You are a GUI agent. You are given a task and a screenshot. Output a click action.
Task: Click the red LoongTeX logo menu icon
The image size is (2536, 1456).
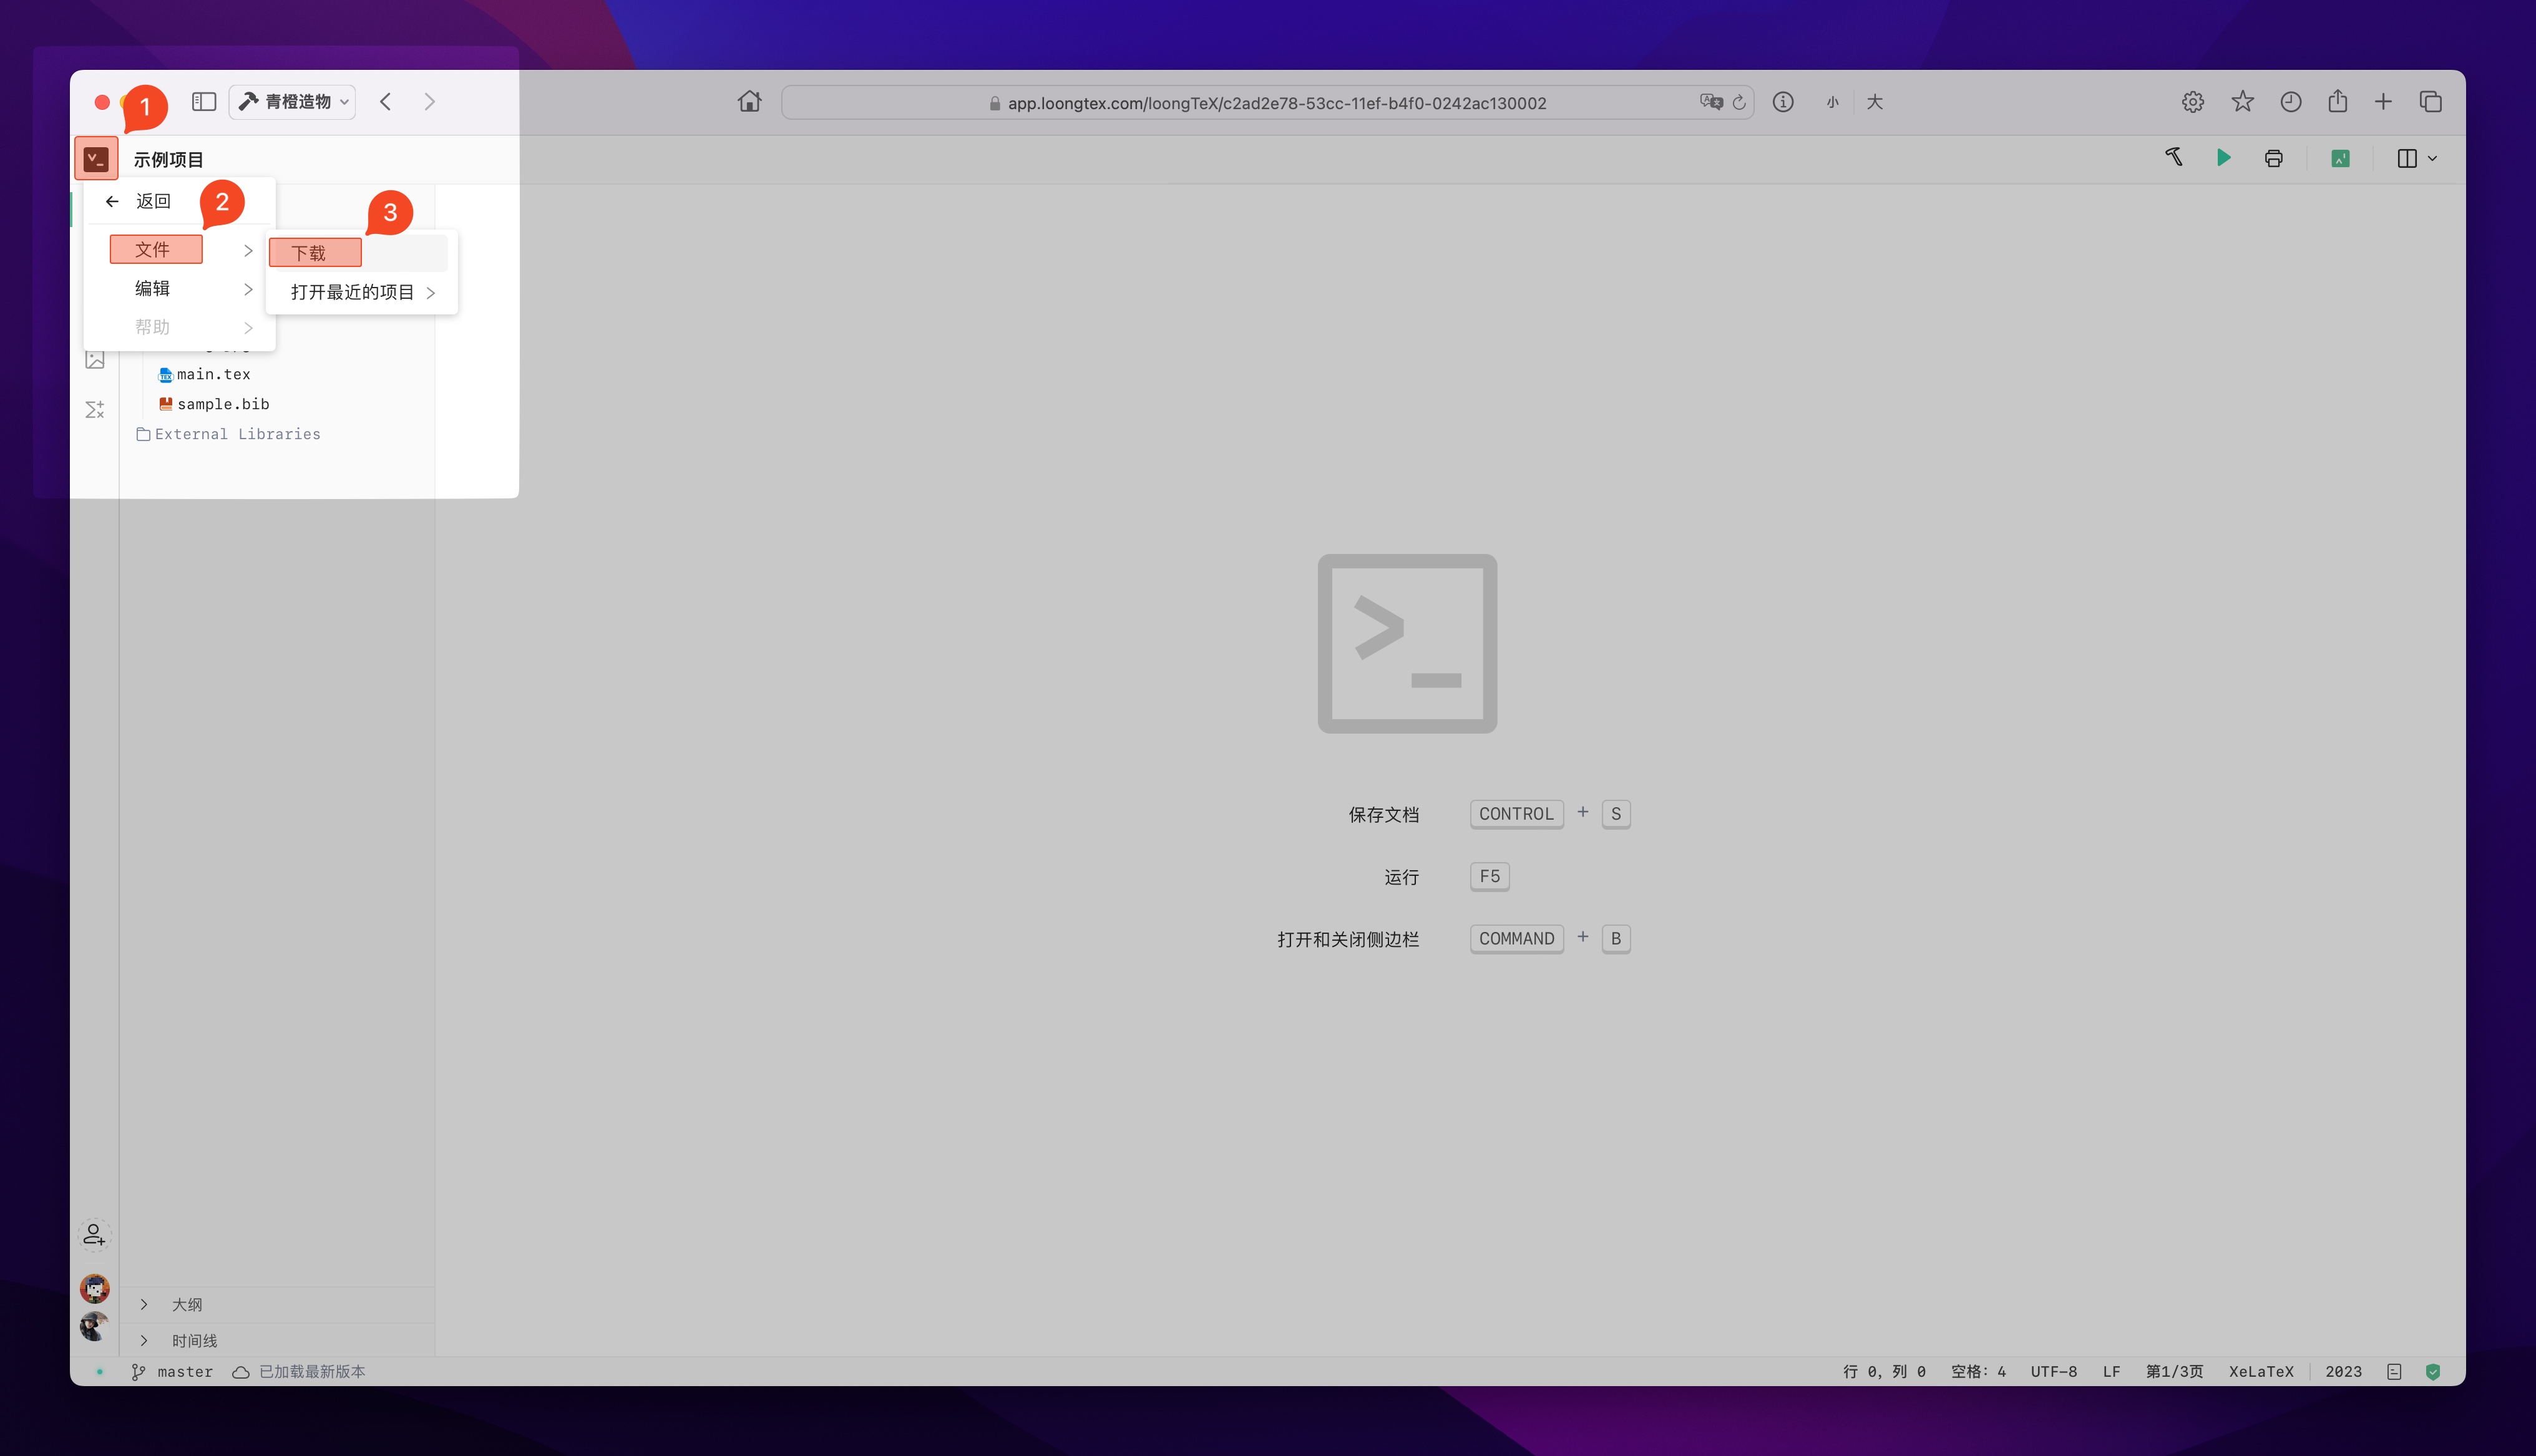96,159
